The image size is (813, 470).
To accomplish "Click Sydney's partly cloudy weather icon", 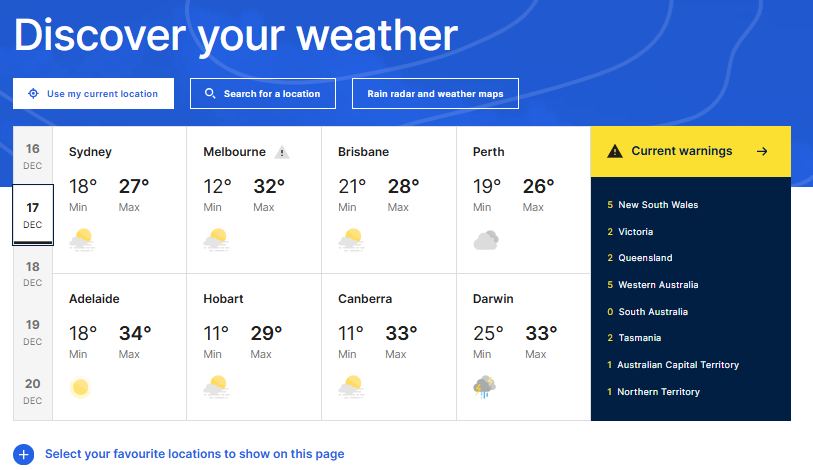I will coord(82,240).
